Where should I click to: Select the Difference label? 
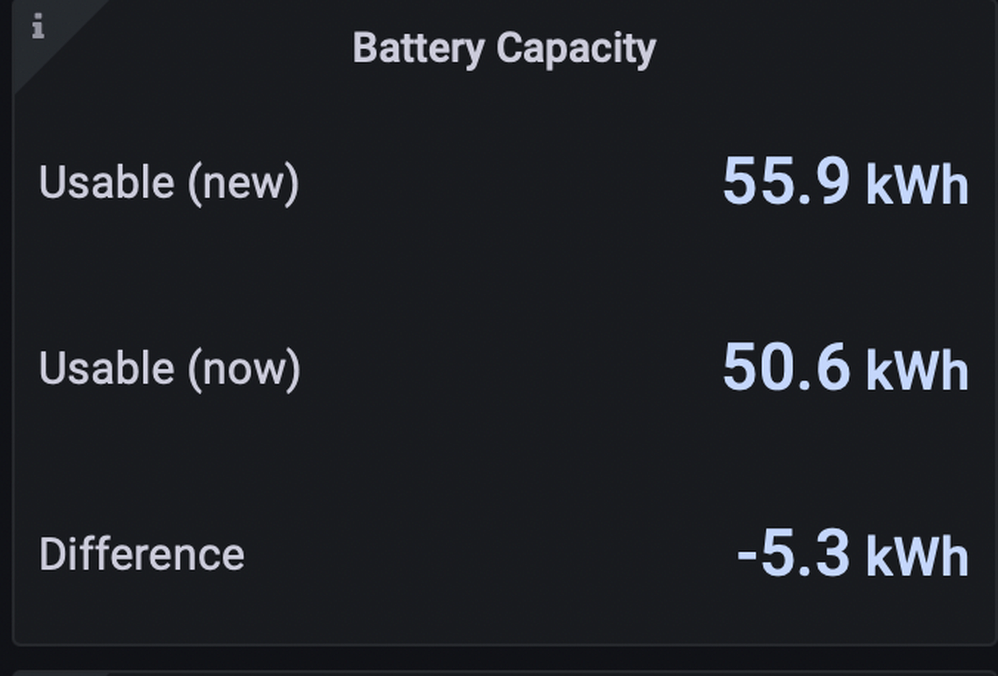pyautogui.click(x=142, y=554)
